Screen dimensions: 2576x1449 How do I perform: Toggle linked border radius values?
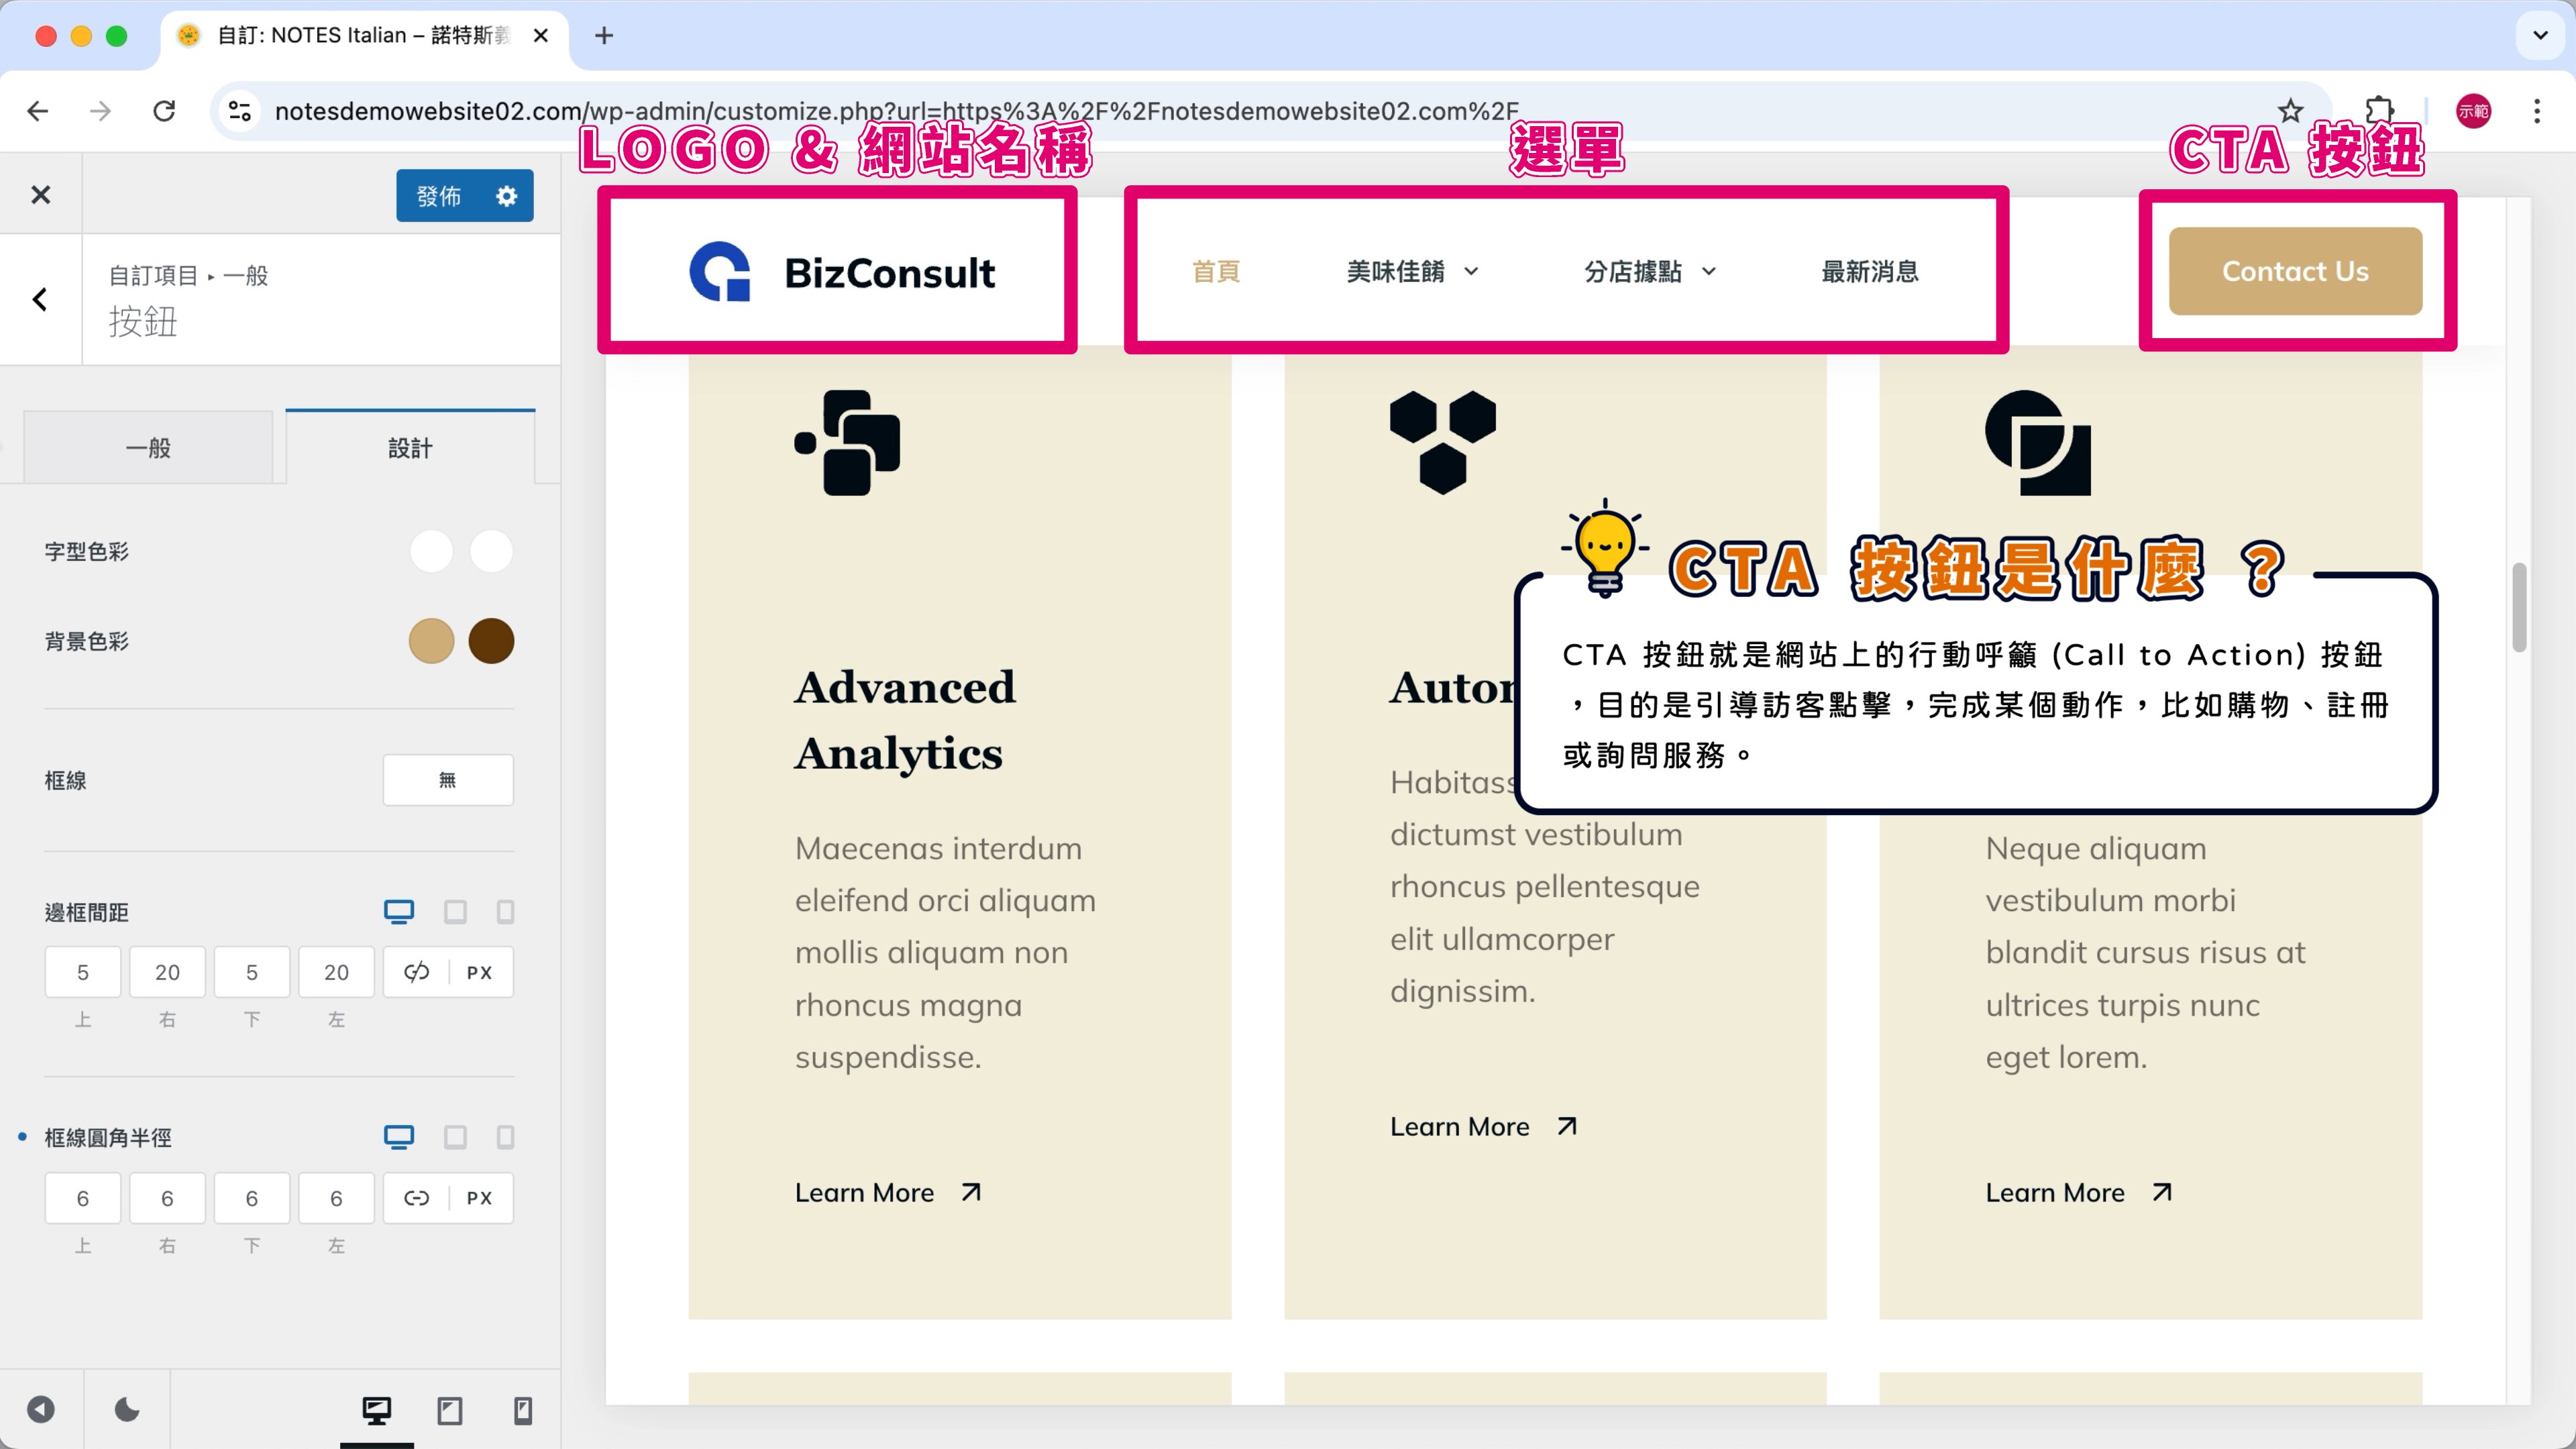tap(416, 1198)
